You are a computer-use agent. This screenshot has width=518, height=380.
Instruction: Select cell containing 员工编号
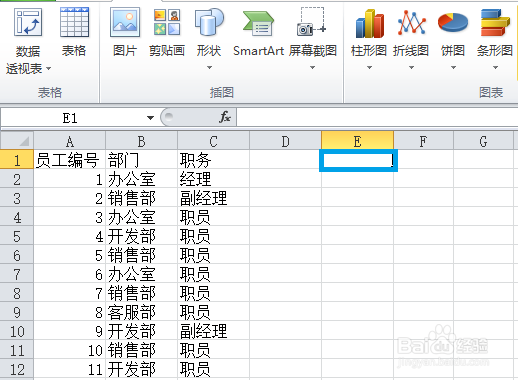pyautogui.click(x=70, y=160)
